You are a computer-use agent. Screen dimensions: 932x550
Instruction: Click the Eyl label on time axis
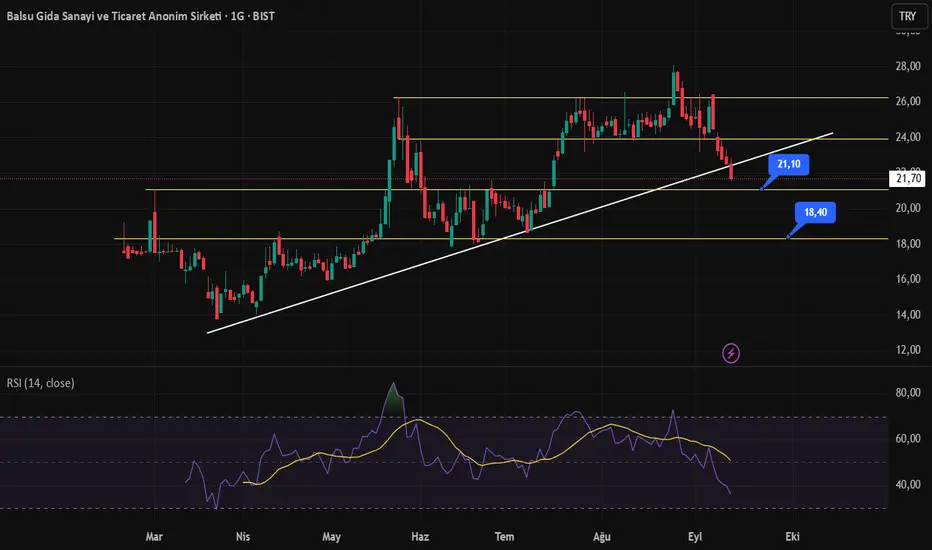pos(695,536)
